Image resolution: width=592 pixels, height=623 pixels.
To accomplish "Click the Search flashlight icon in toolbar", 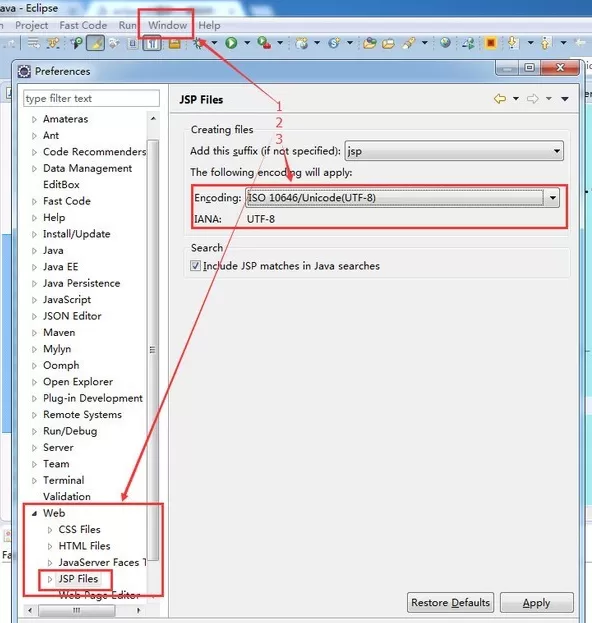I will (x=409, y=43).
